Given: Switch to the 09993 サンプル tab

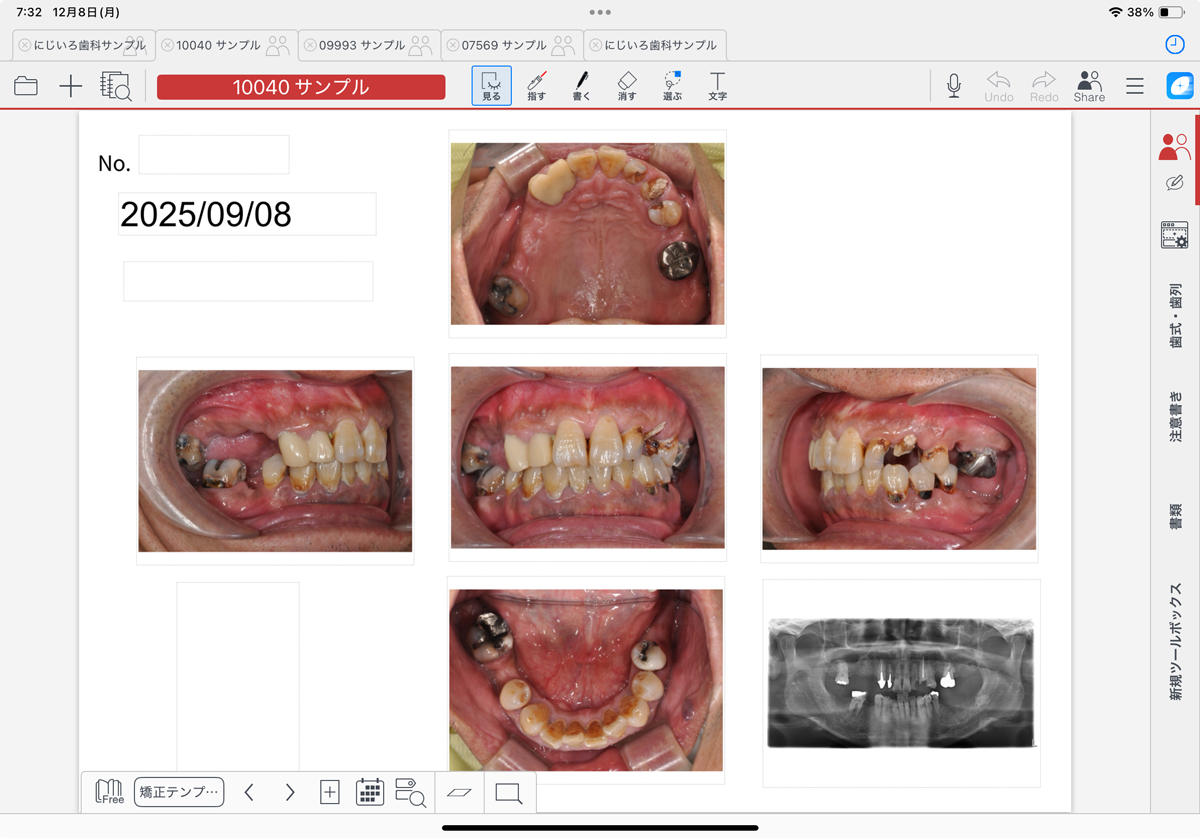Looking at the screenshot, I should coord(361,45).
